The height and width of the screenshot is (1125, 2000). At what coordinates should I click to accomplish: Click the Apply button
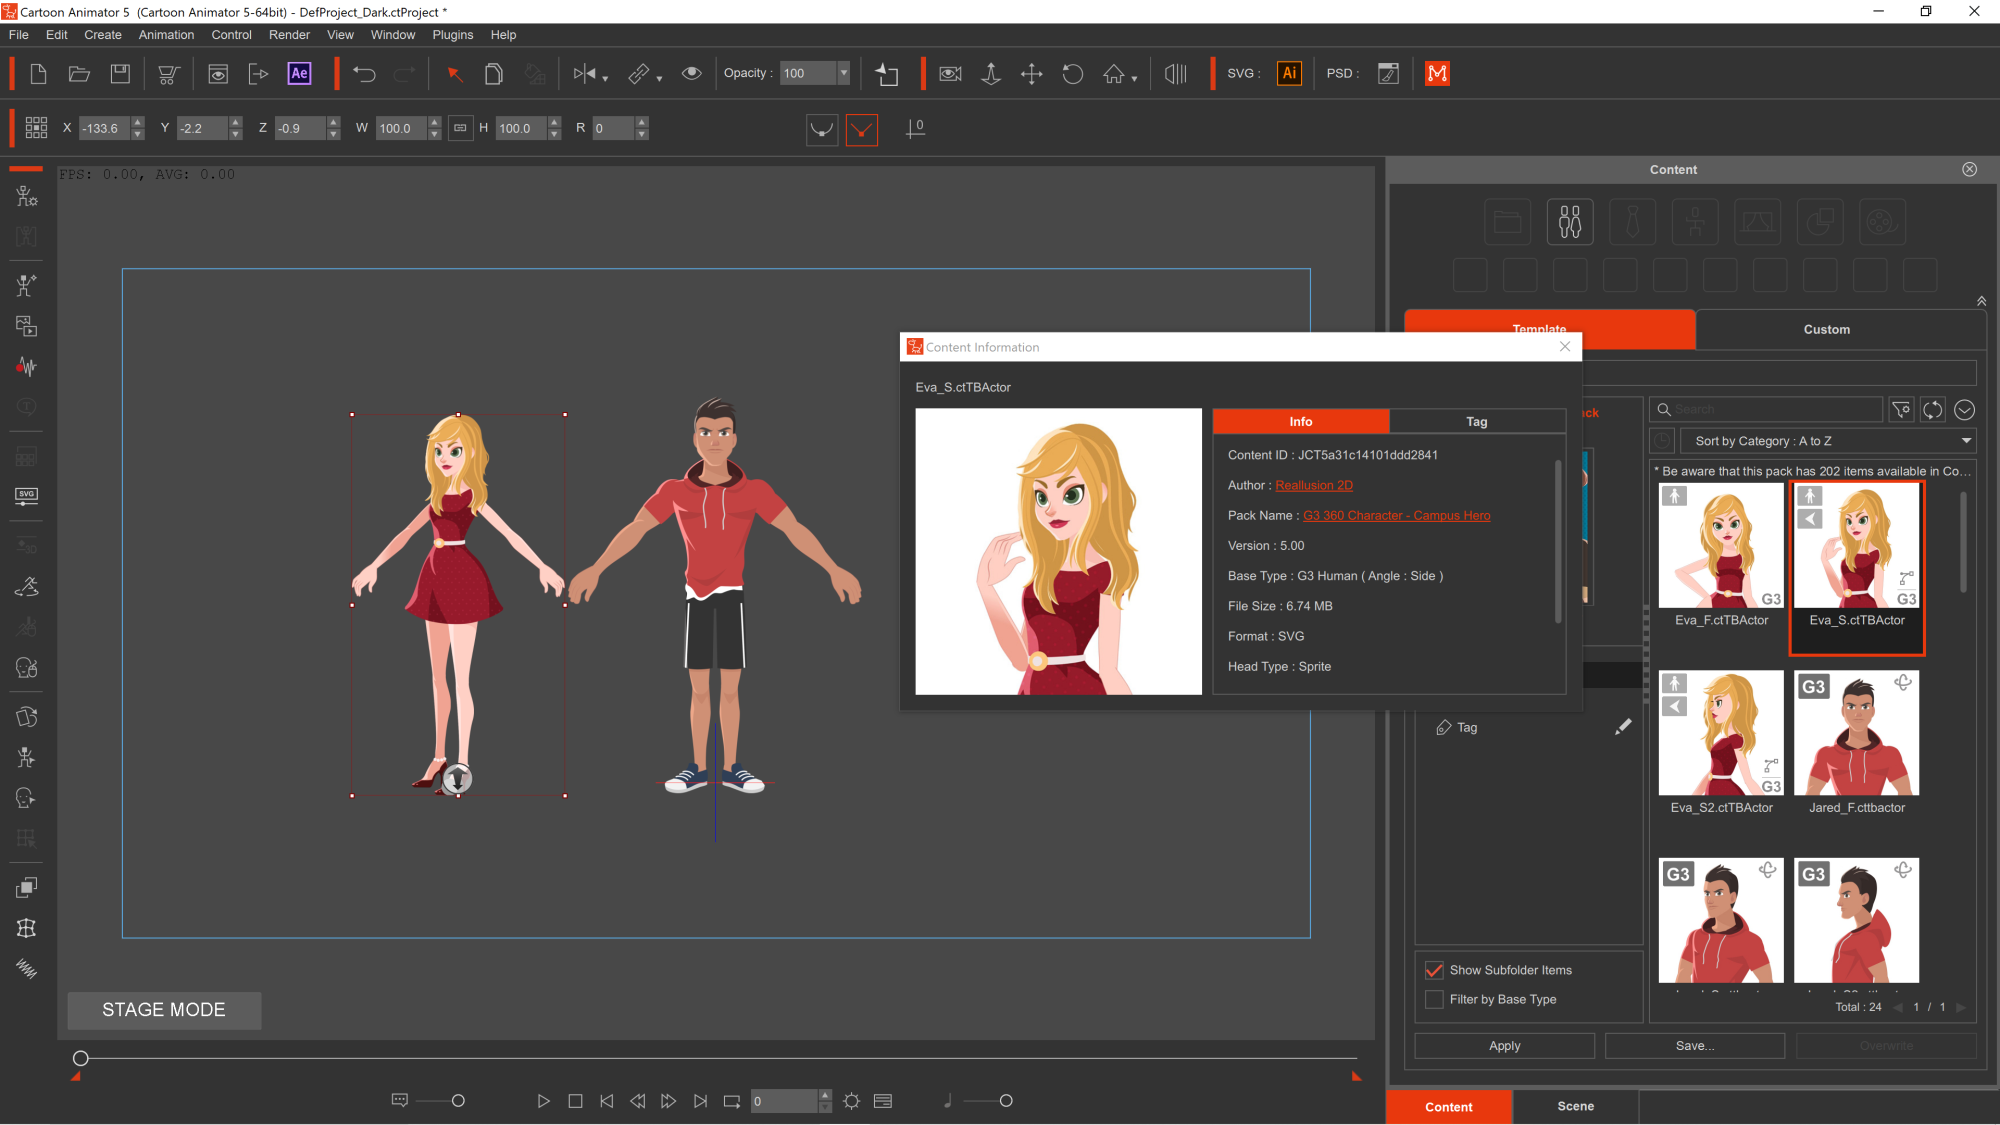(x=1504, y=1046)
